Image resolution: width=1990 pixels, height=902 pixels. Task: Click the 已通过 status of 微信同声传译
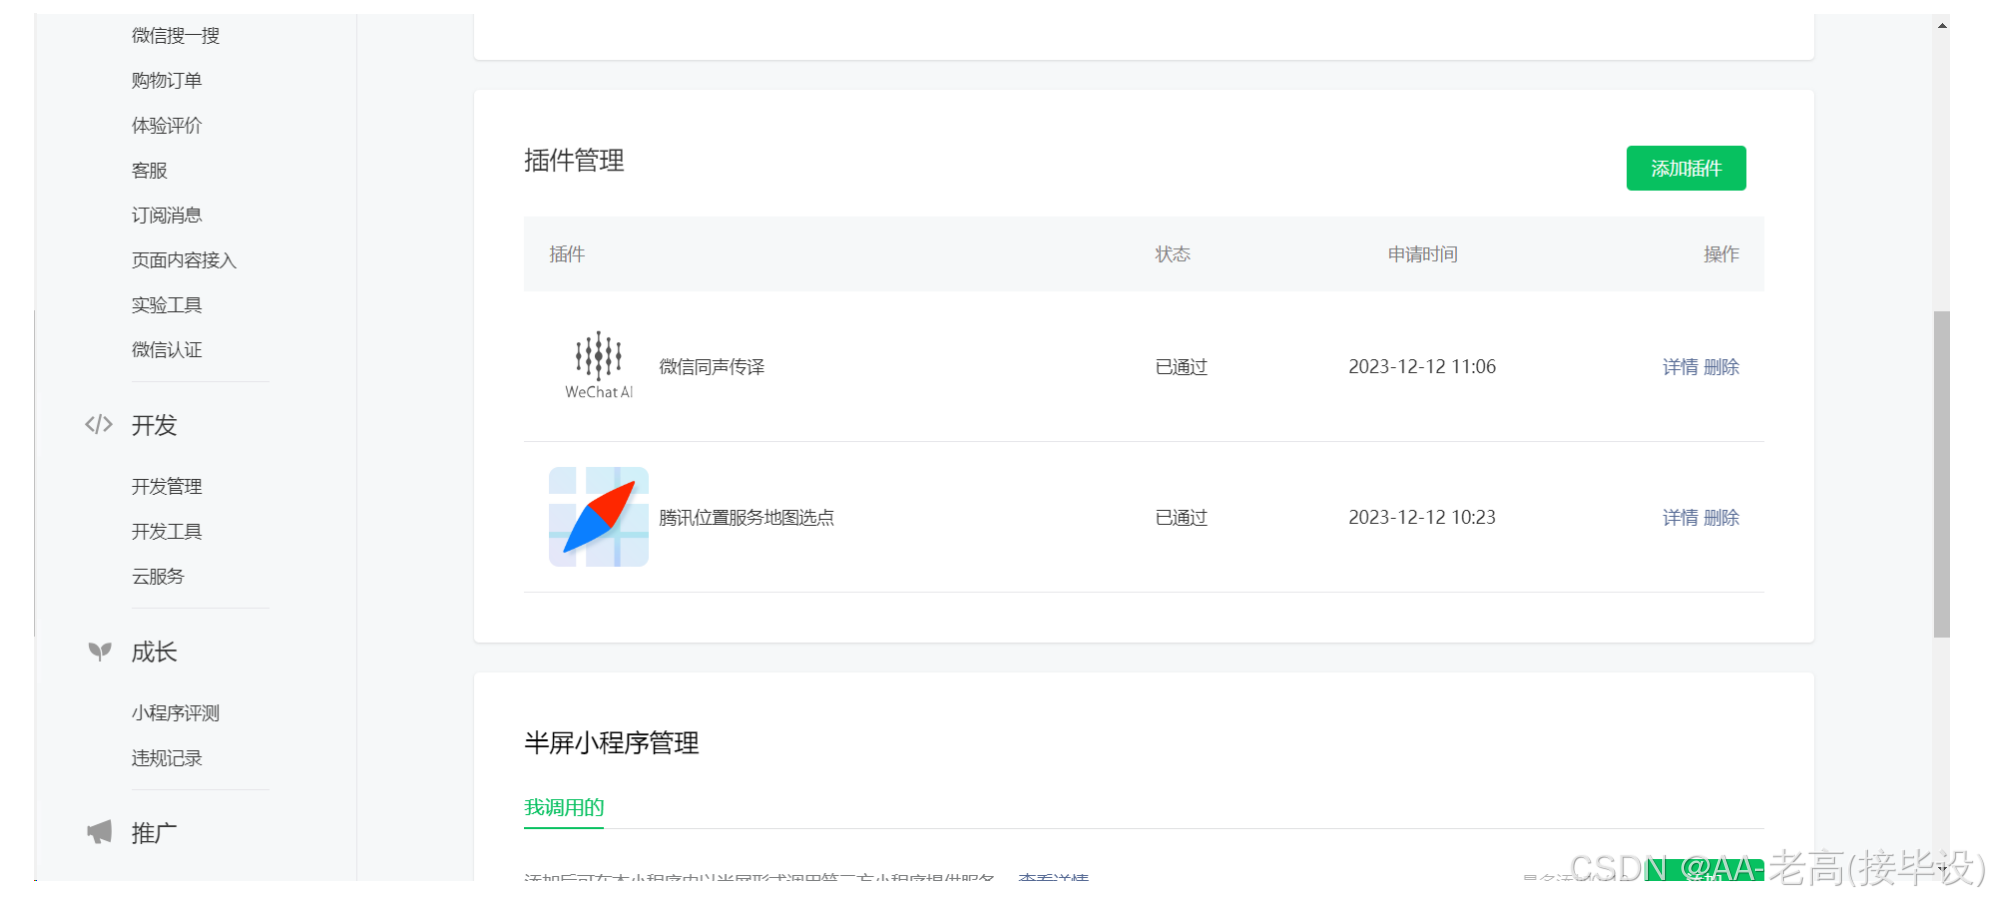[x=1182, y=367]
